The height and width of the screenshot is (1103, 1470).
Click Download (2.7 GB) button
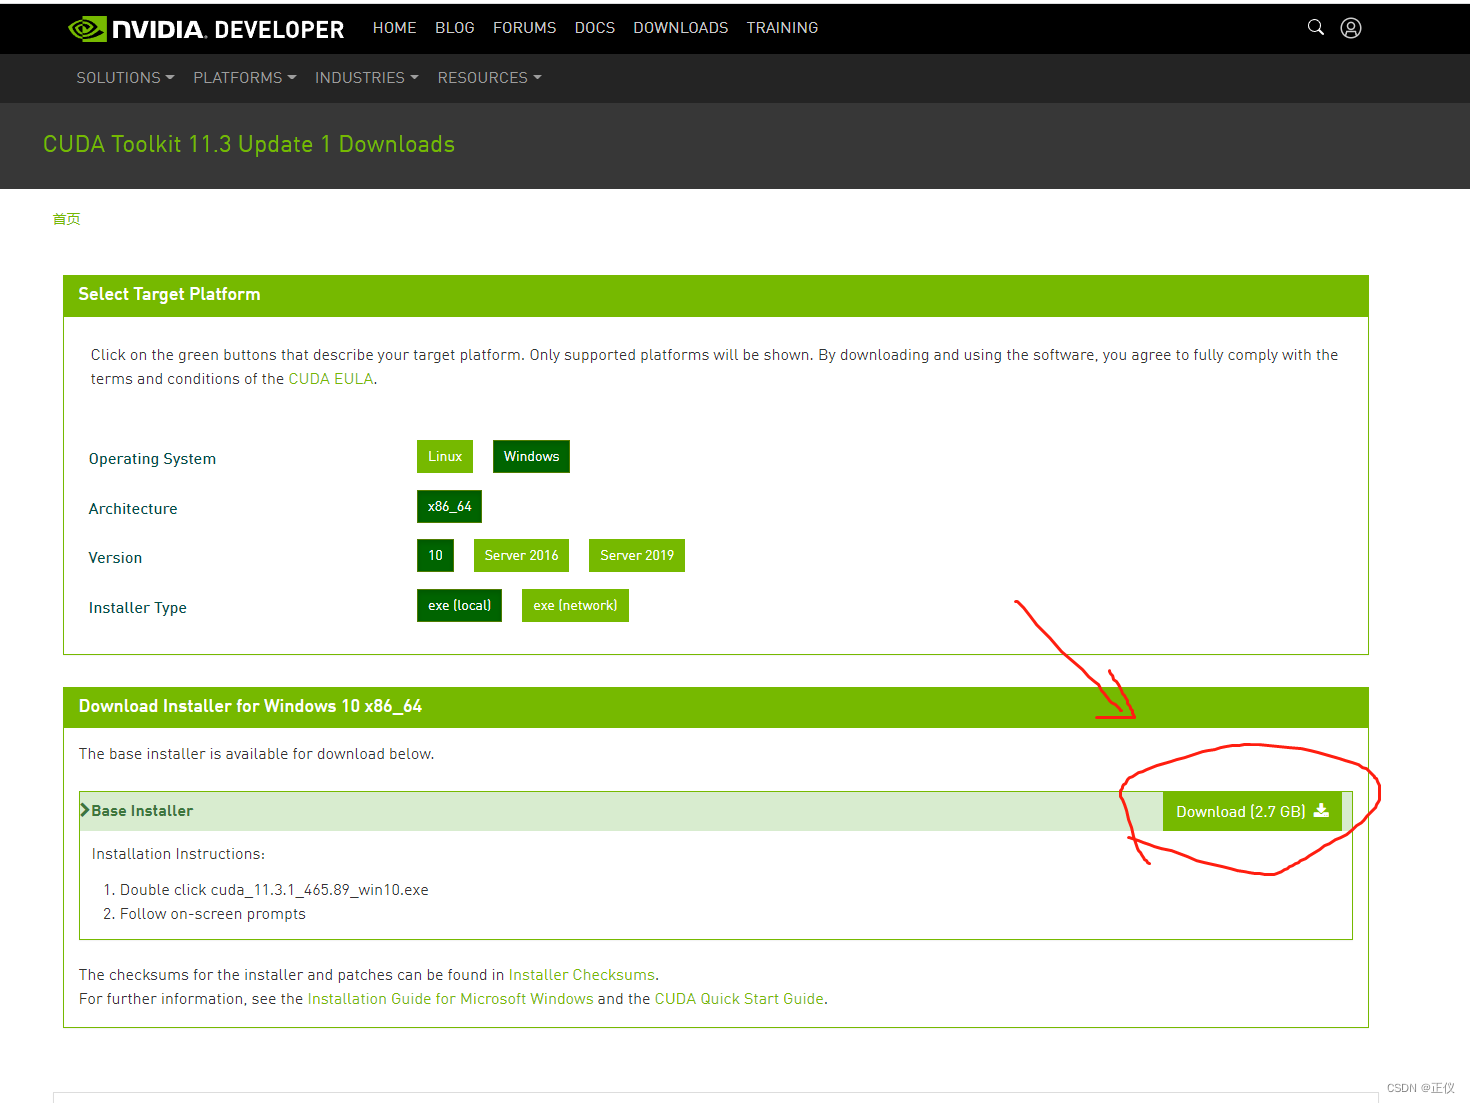pos(1252,811)
